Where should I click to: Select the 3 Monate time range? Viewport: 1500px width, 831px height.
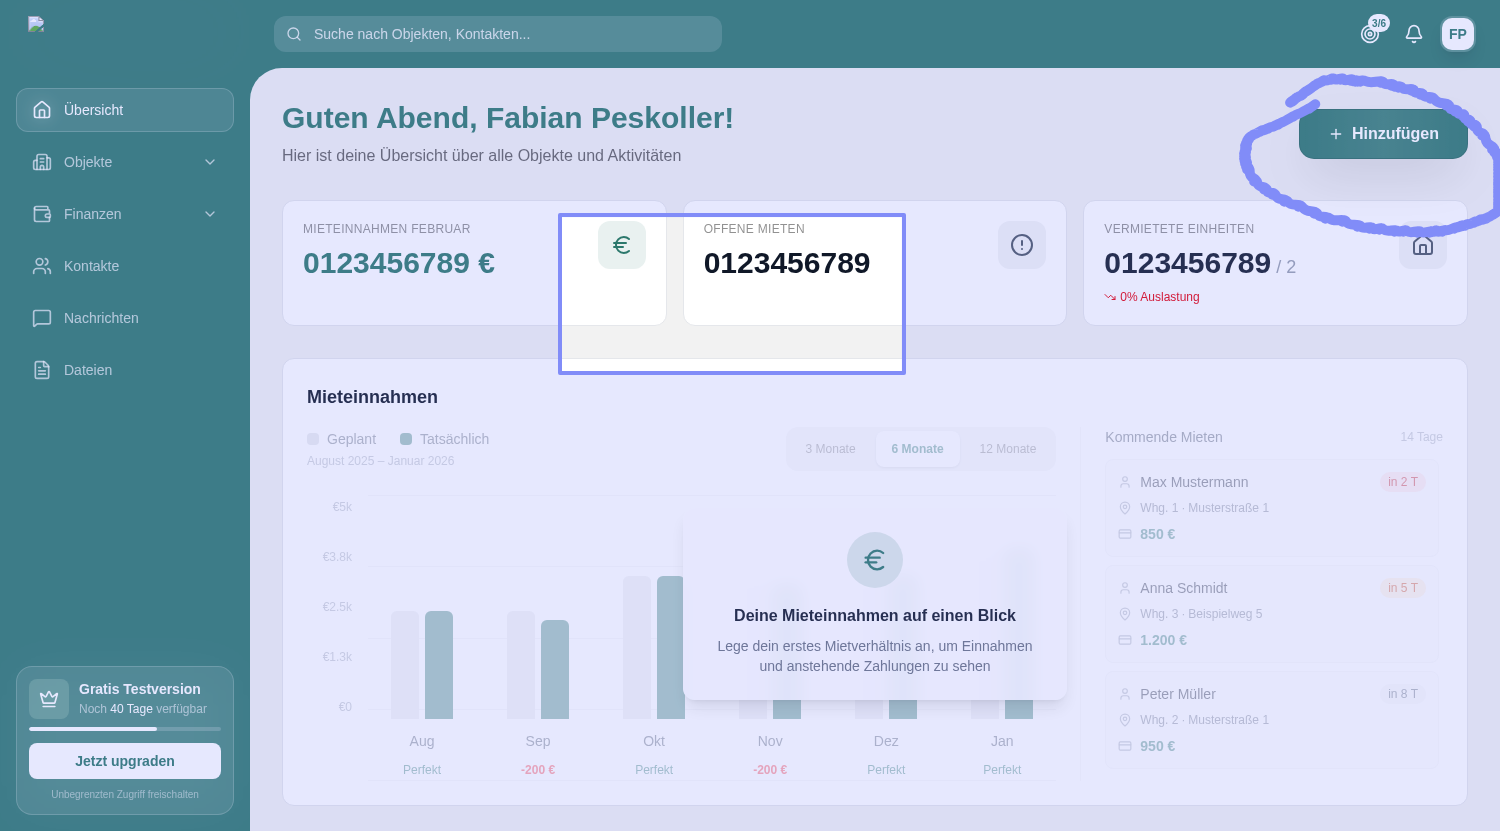(x=830, y=449)
